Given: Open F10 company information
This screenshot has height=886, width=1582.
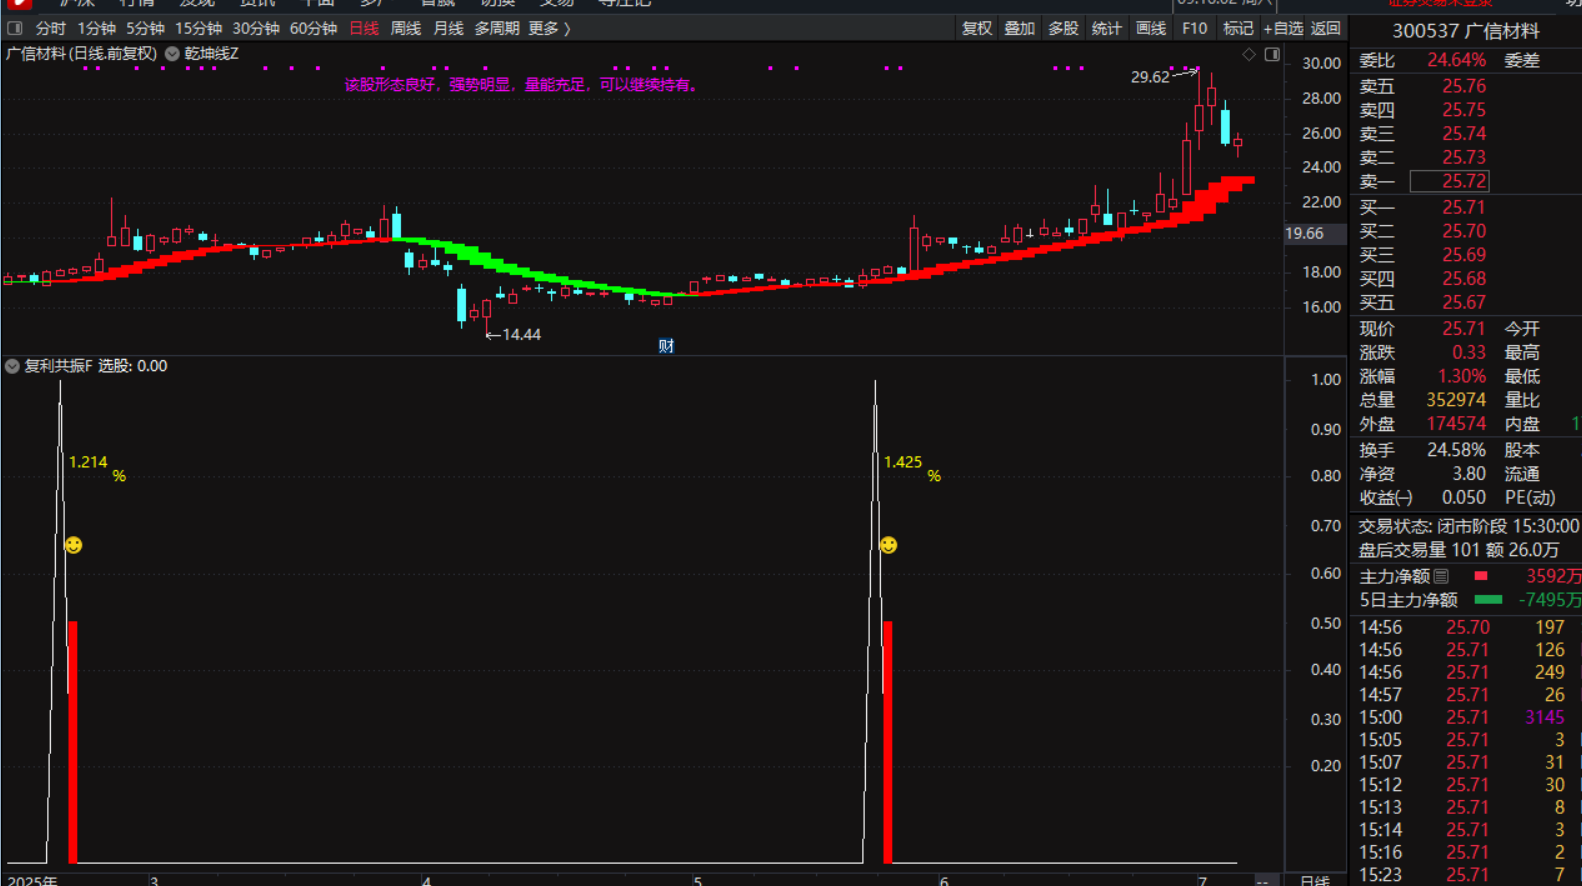Looking at the screenshot, I should [x=1194, y=28].
